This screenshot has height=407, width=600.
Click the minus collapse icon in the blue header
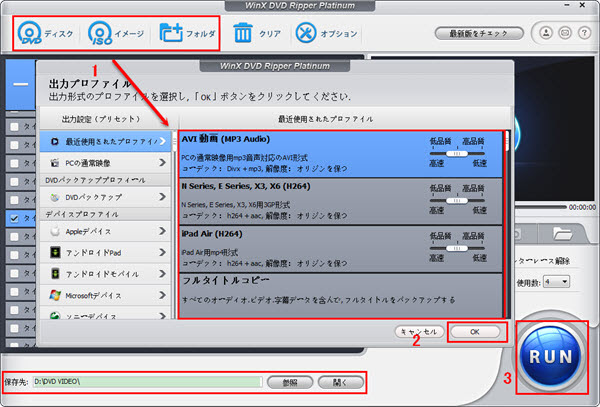click(21, 84)
